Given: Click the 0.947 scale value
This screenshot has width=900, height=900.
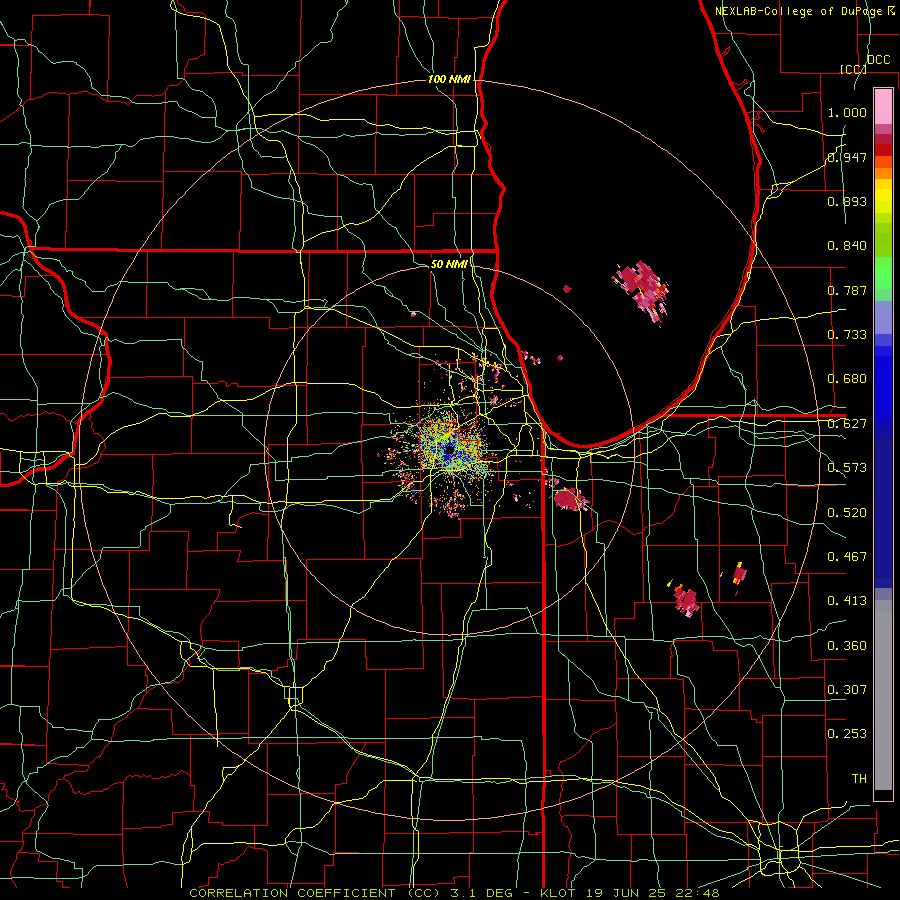Looking at the screenshot, I should point(847,157).
